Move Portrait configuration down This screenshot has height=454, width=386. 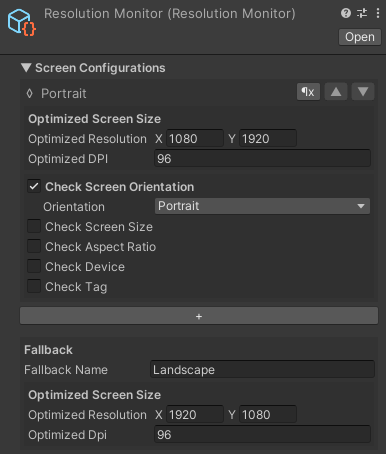coord(363,92)
